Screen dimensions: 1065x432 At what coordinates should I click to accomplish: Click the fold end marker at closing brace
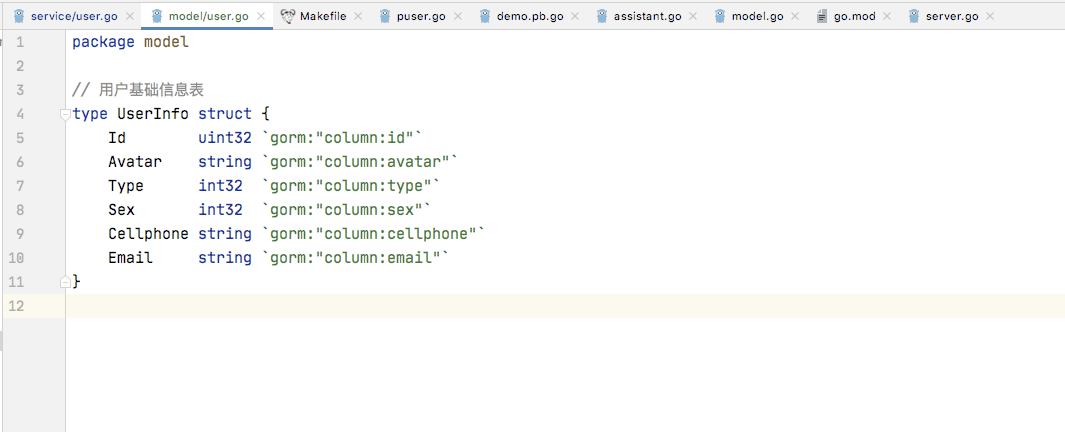point(66,282)
